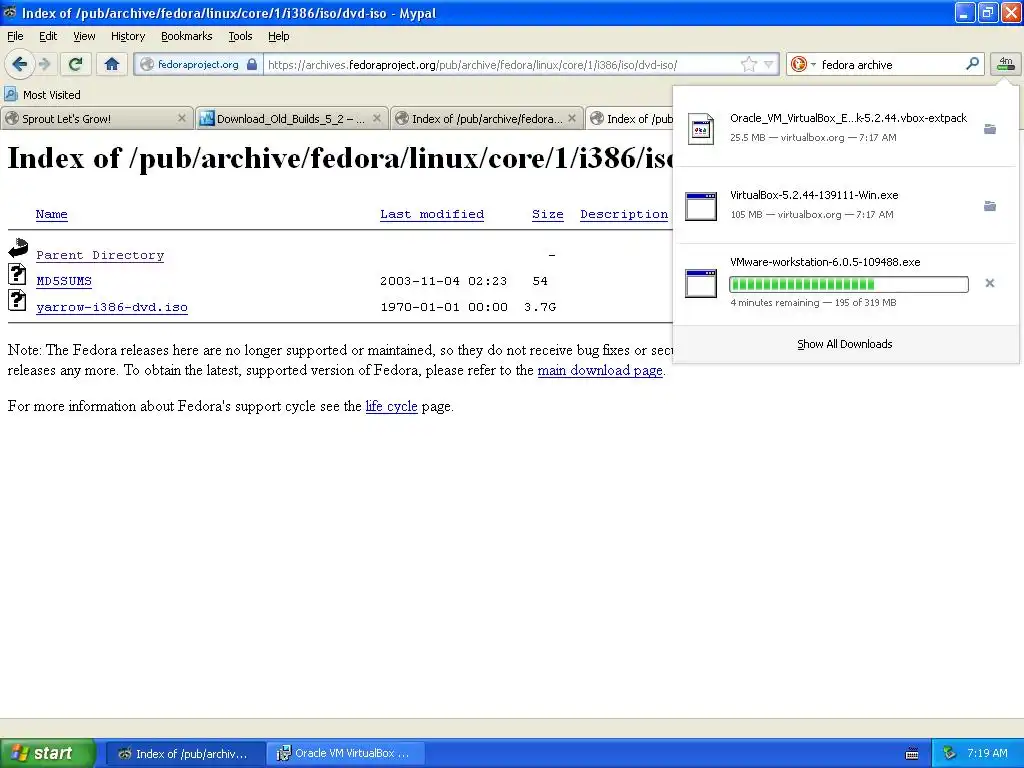Bookmark this page with the star icon
Screen dimensions: 1024x768
(x=748, y=64)
